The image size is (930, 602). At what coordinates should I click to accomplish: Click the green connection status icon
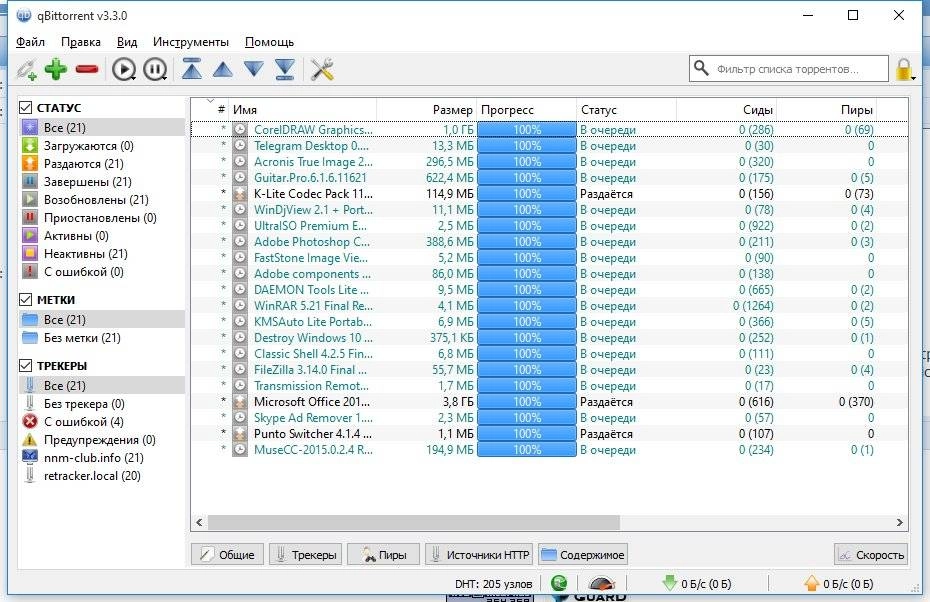559,584
